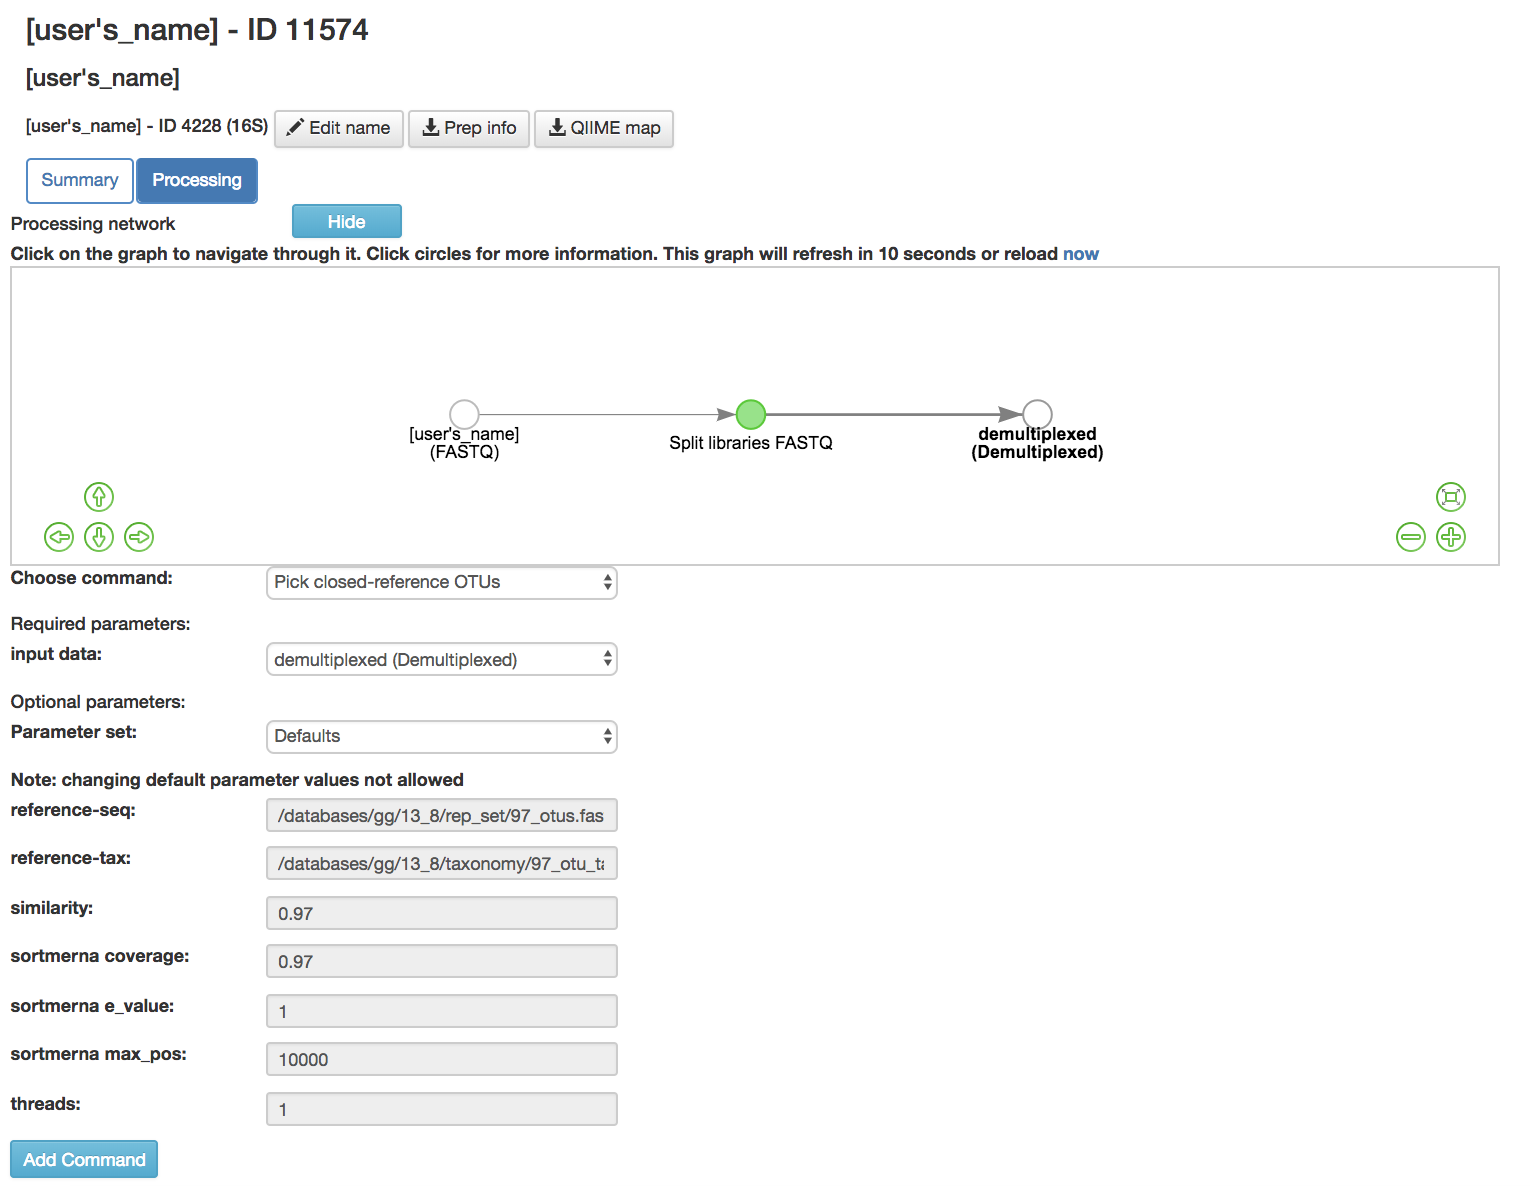1530x1186 pixels.
Task: Hide the processing network panel
Action: pos(346,220)
